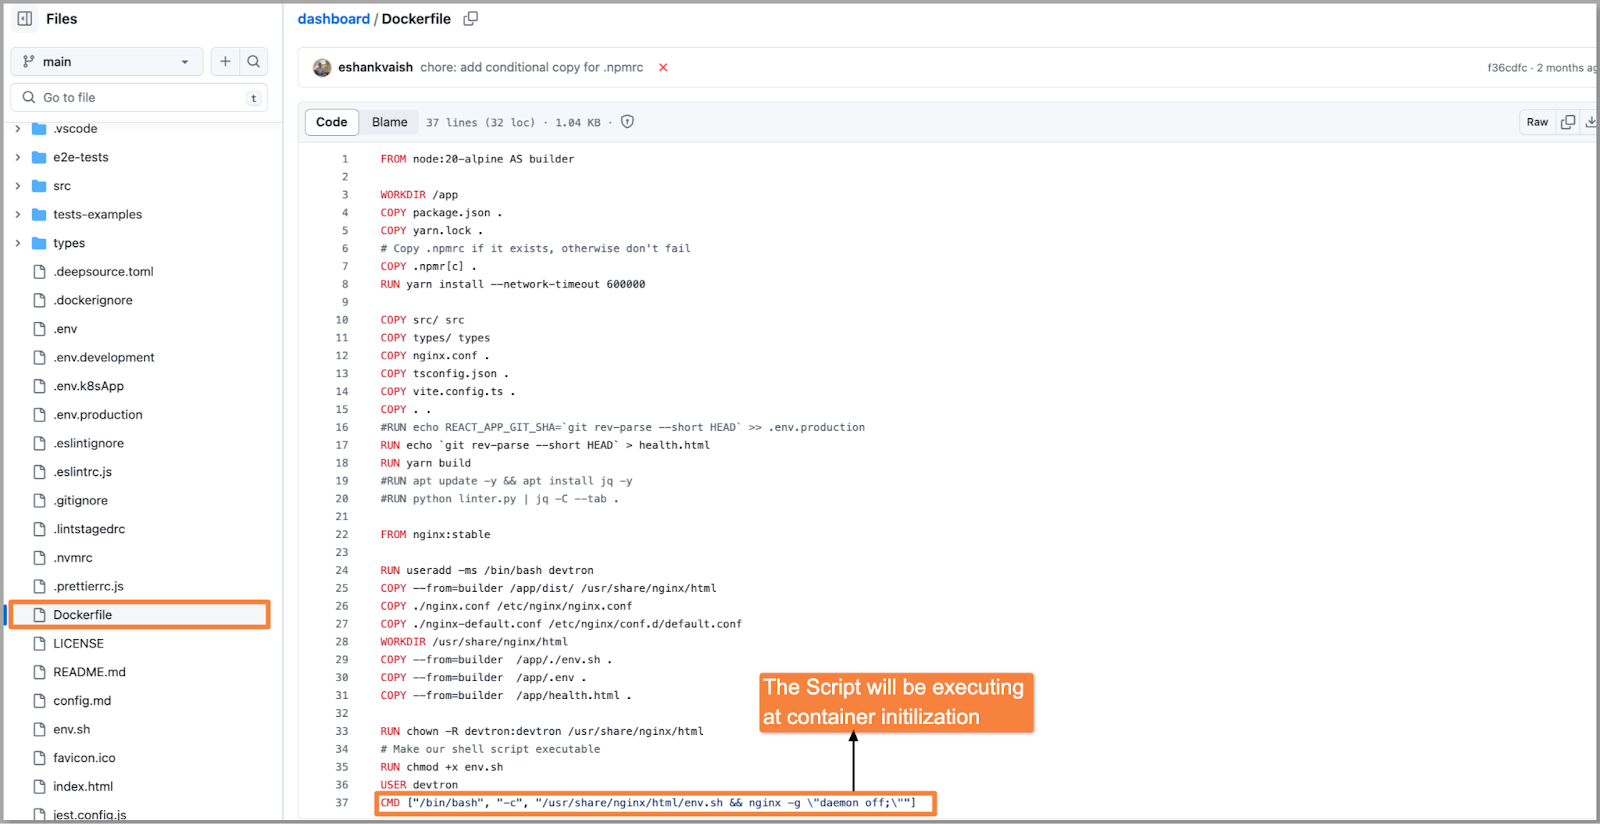Open commit hash f36cdfc
The width and height of the screenshot is (1600, 824).
(1507, 68)
